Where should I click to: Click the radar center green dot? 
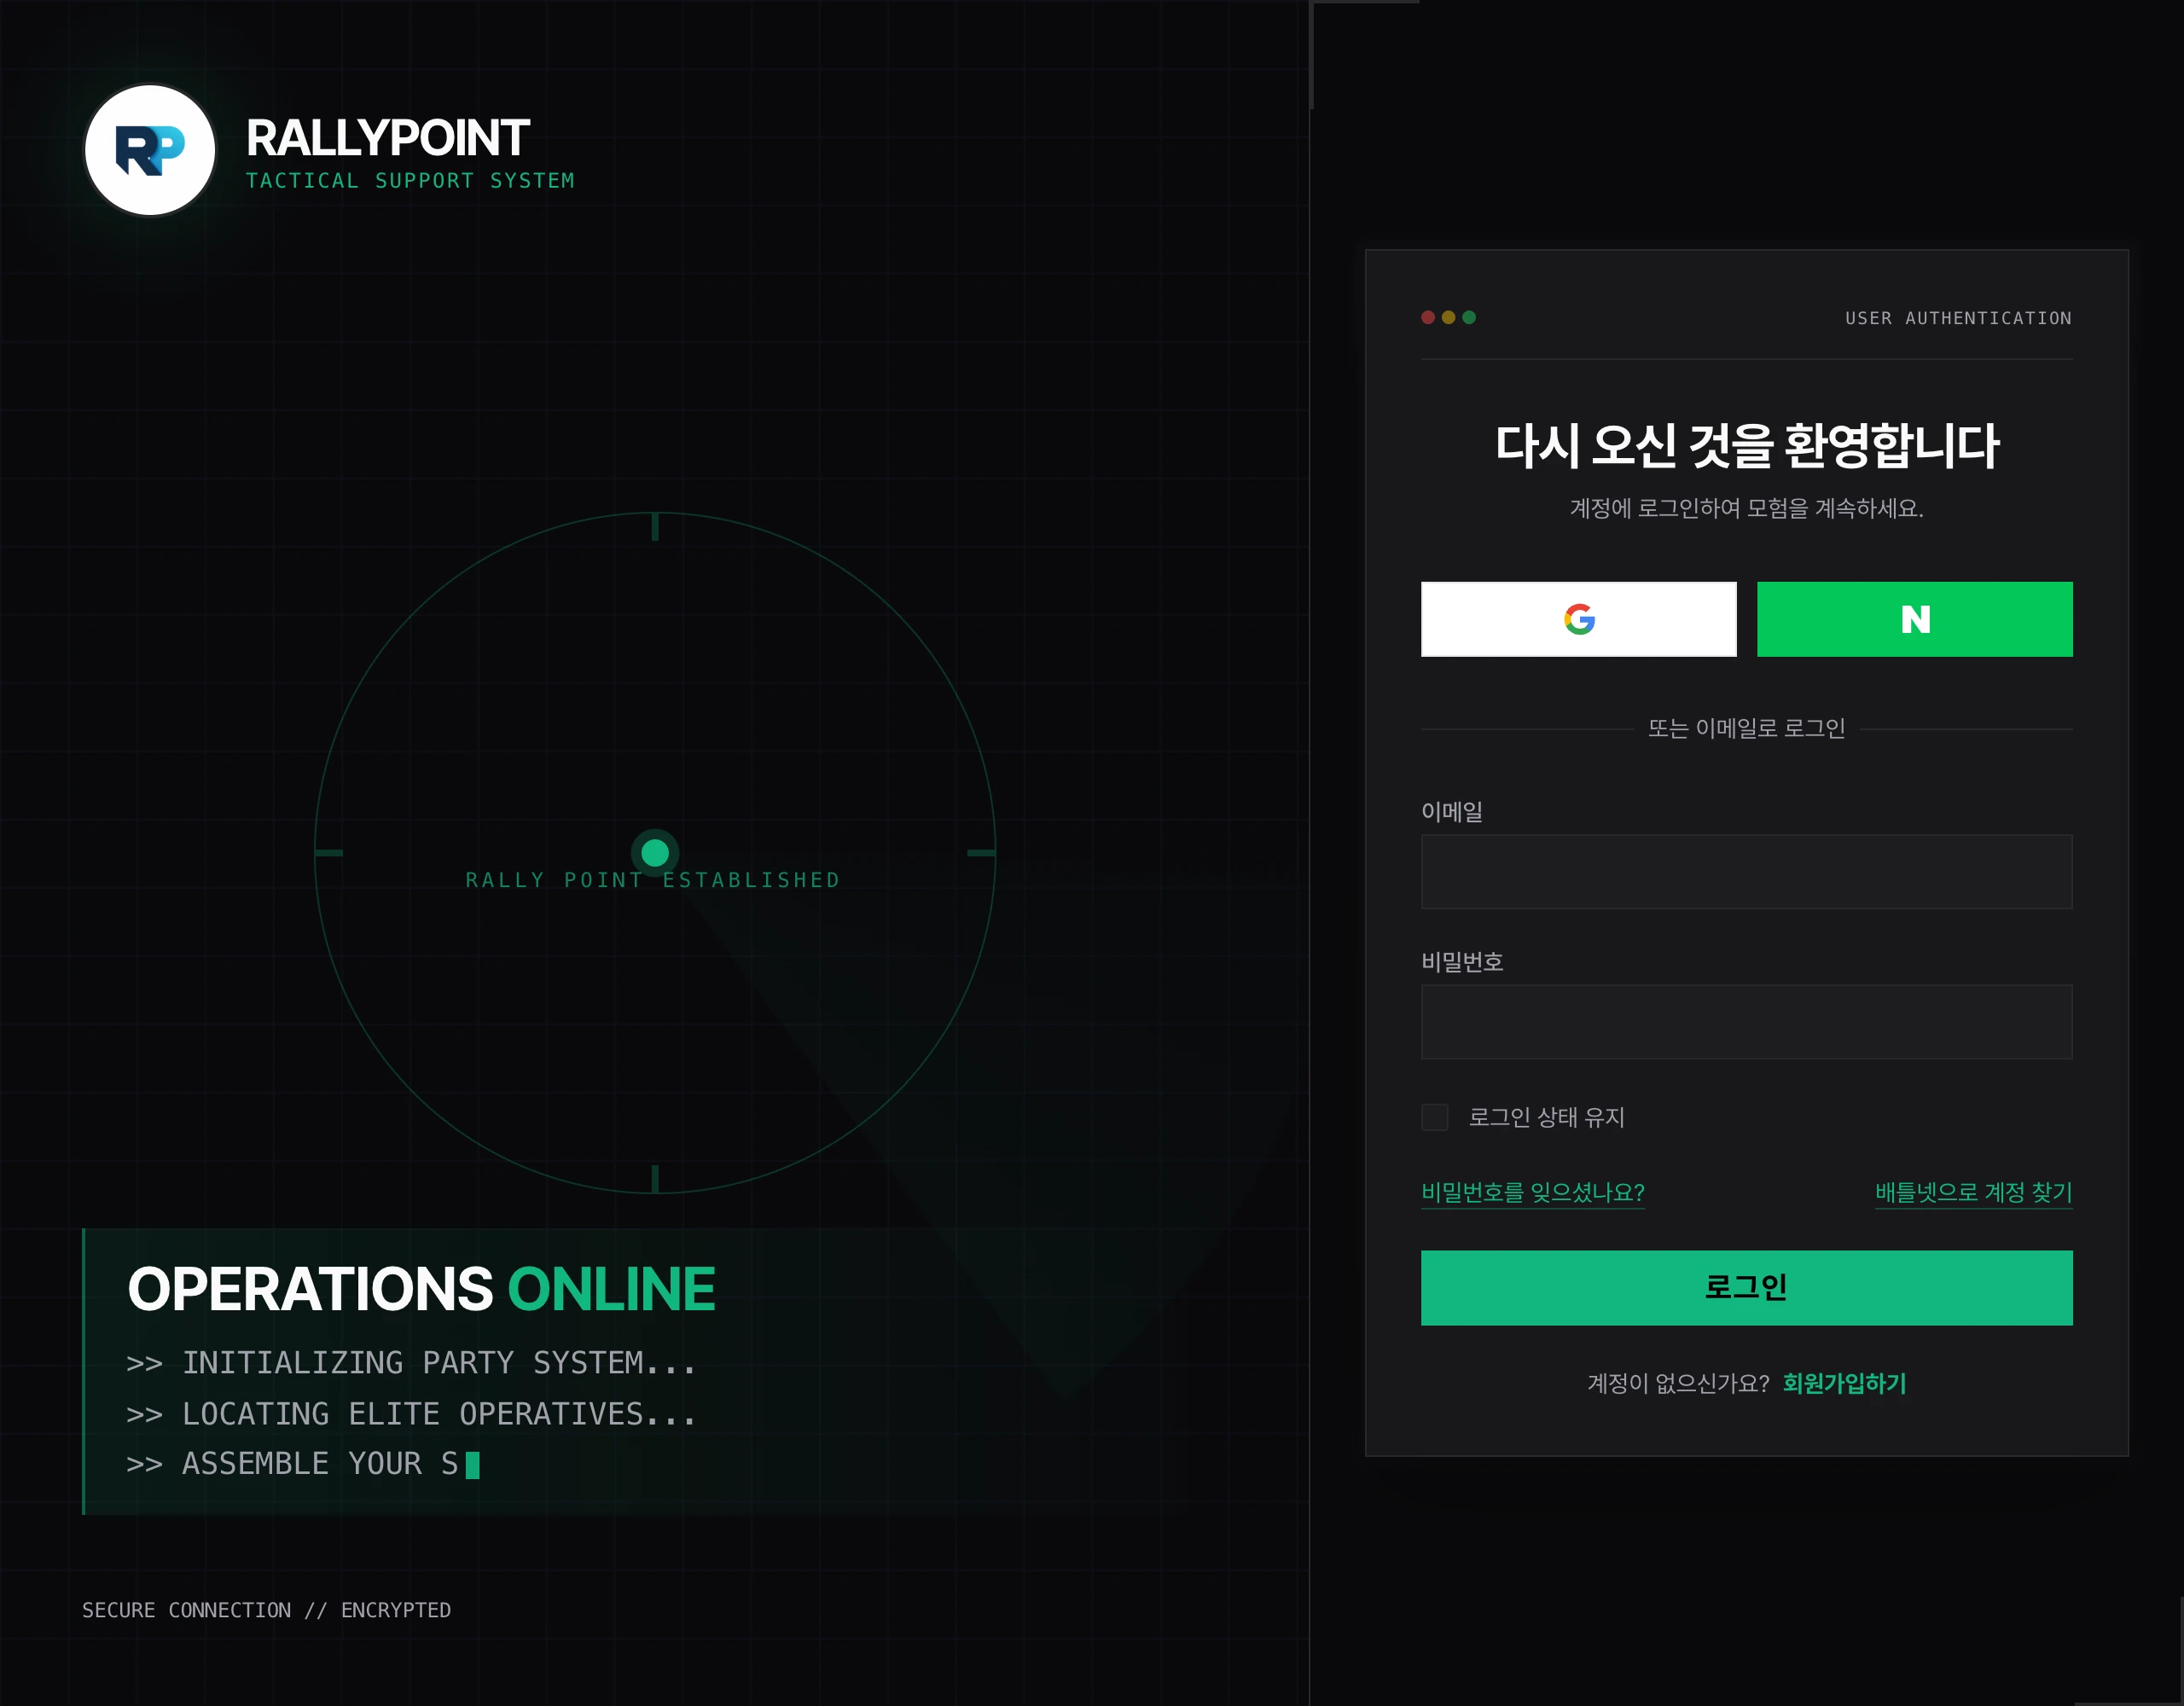[655, 853]
